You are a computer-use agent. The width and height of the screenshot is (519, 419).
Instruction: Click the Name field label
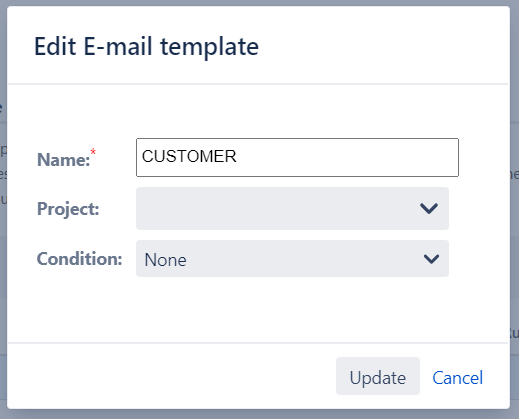63,160
